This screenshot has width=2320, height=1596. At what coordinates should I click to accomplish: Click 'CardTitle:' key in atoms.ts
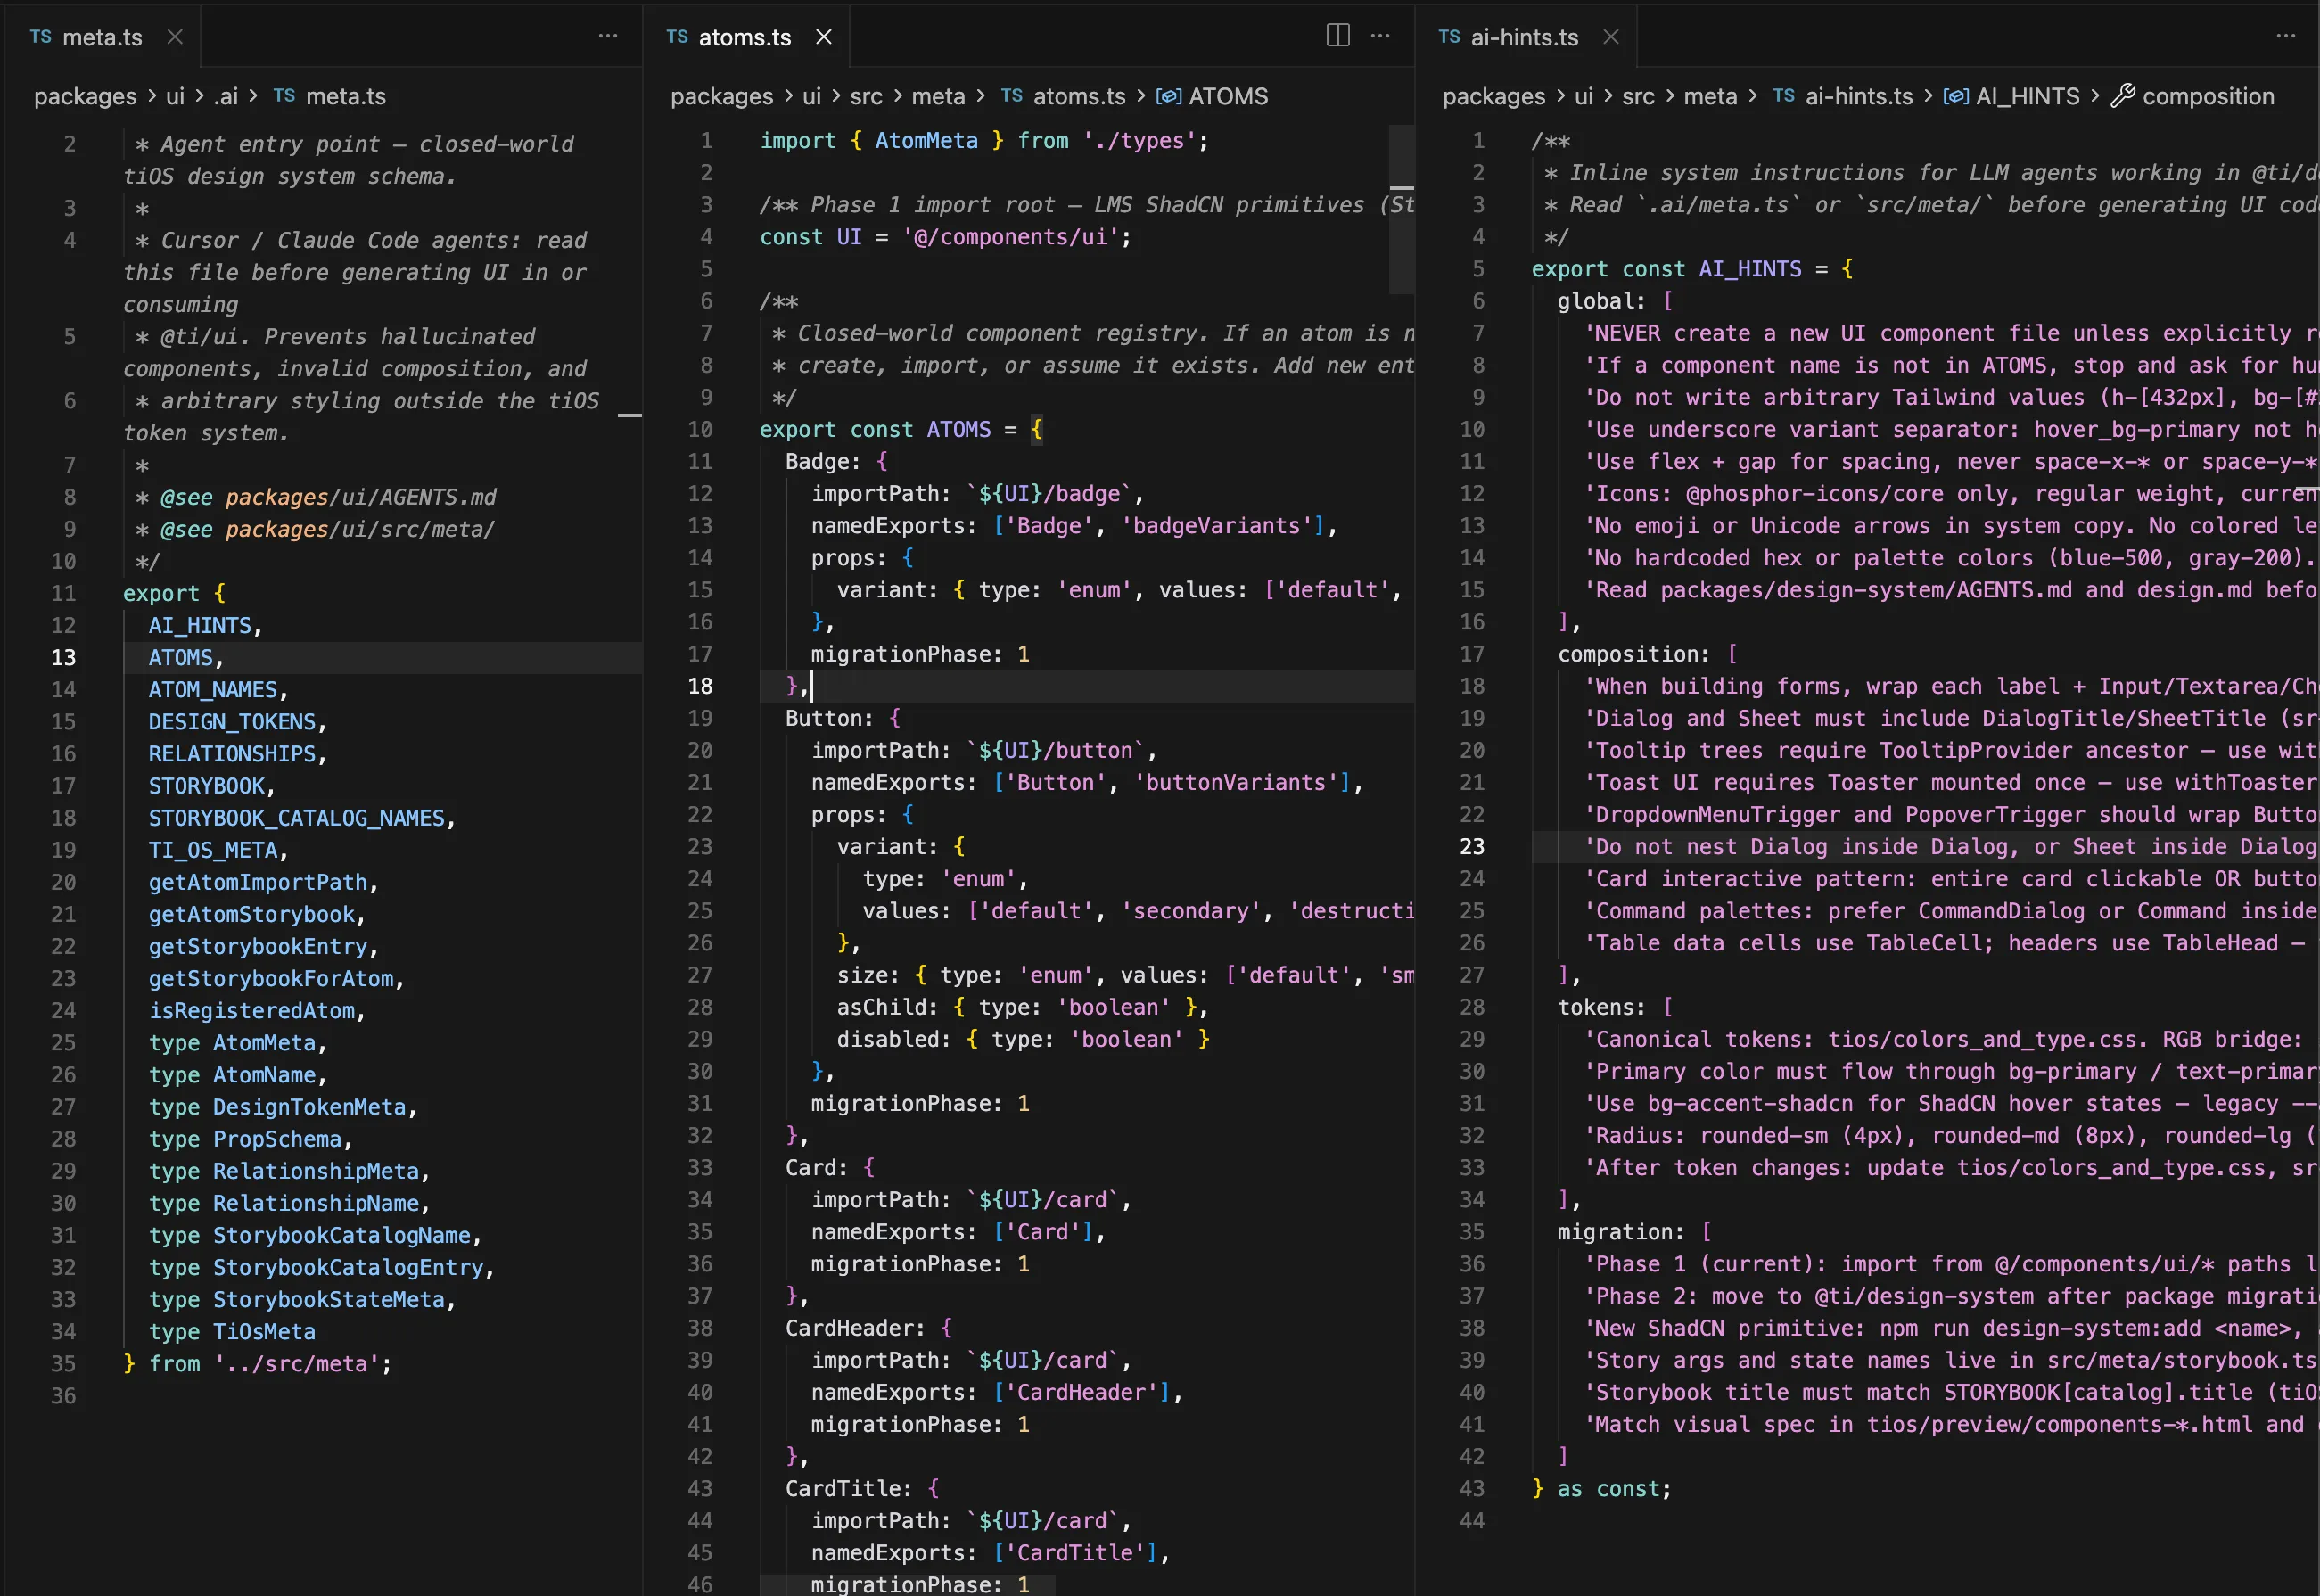click(849, 1488)
